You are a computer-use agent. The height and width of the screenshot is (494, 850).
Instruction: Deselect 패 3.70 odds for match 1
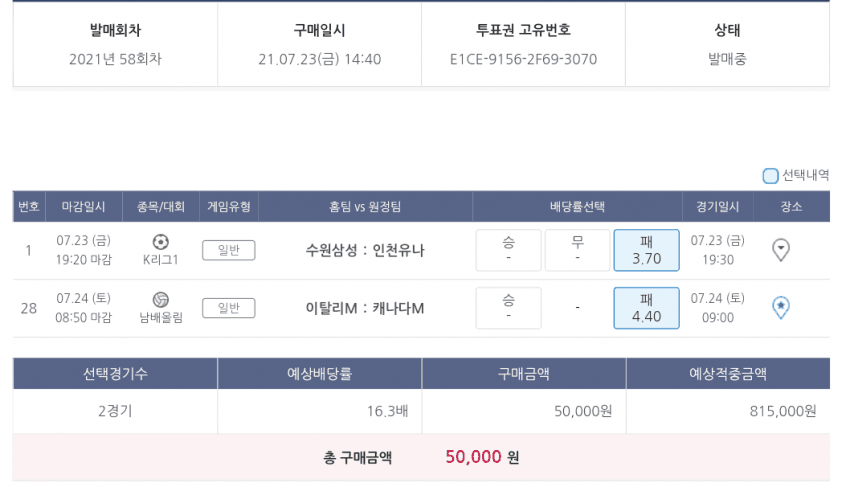coord(646,250)
